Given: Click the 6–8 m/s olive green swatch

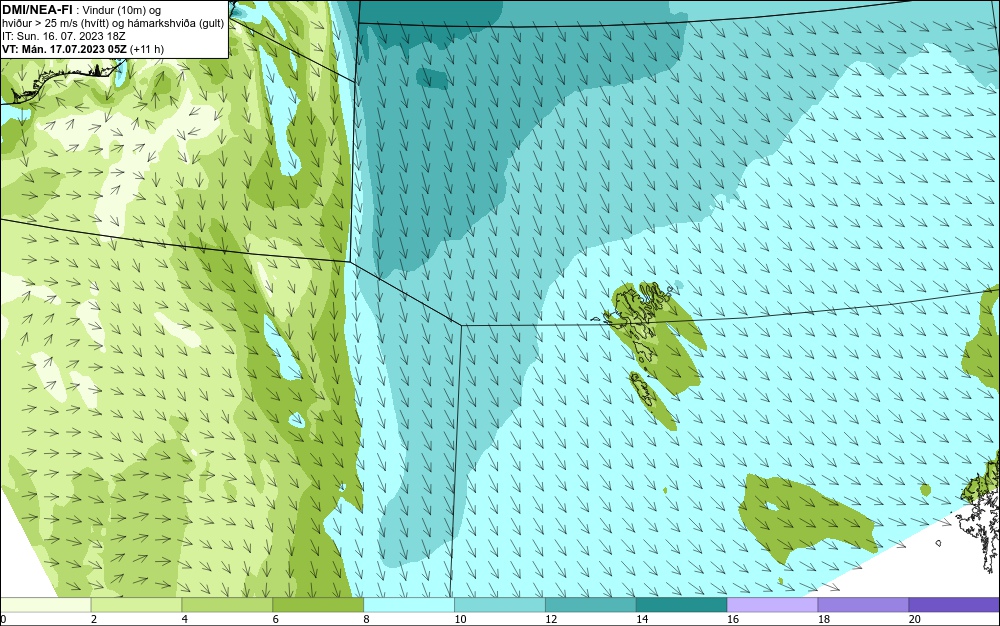Looking at the screenshot, I should pos(318,604).
